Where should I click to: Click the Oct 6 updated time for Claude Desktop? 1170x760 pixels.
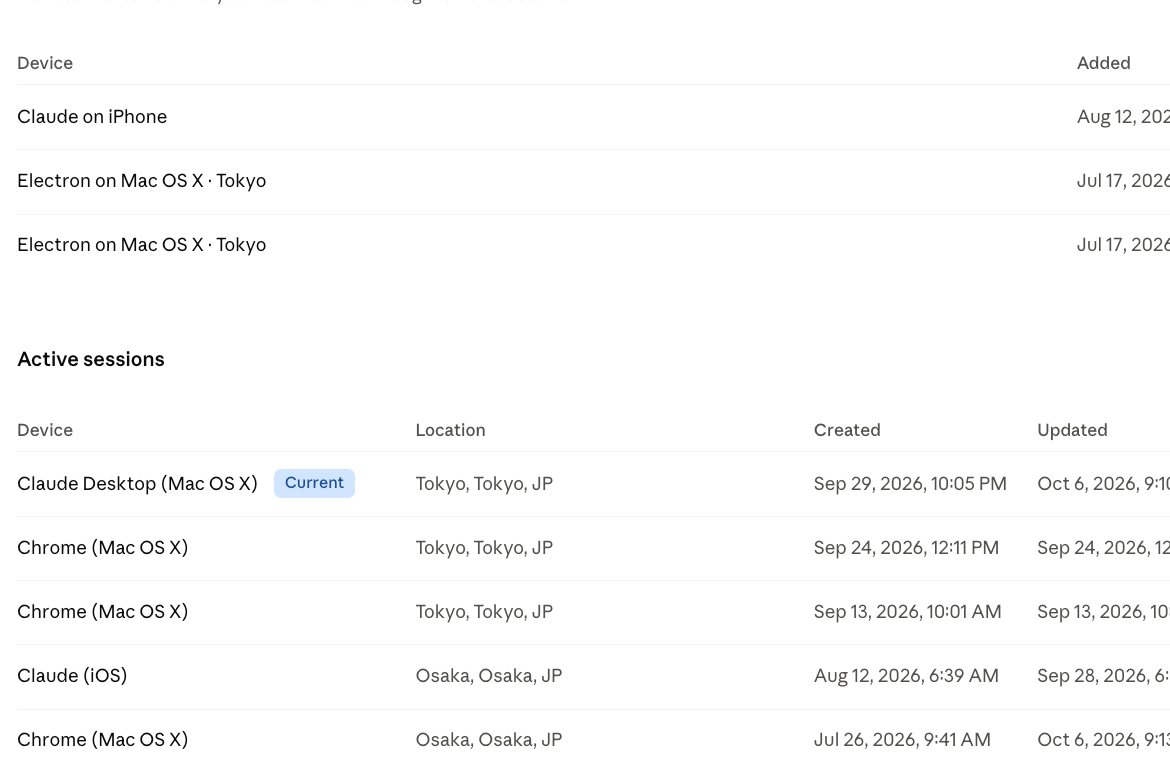coord(1104,484)
